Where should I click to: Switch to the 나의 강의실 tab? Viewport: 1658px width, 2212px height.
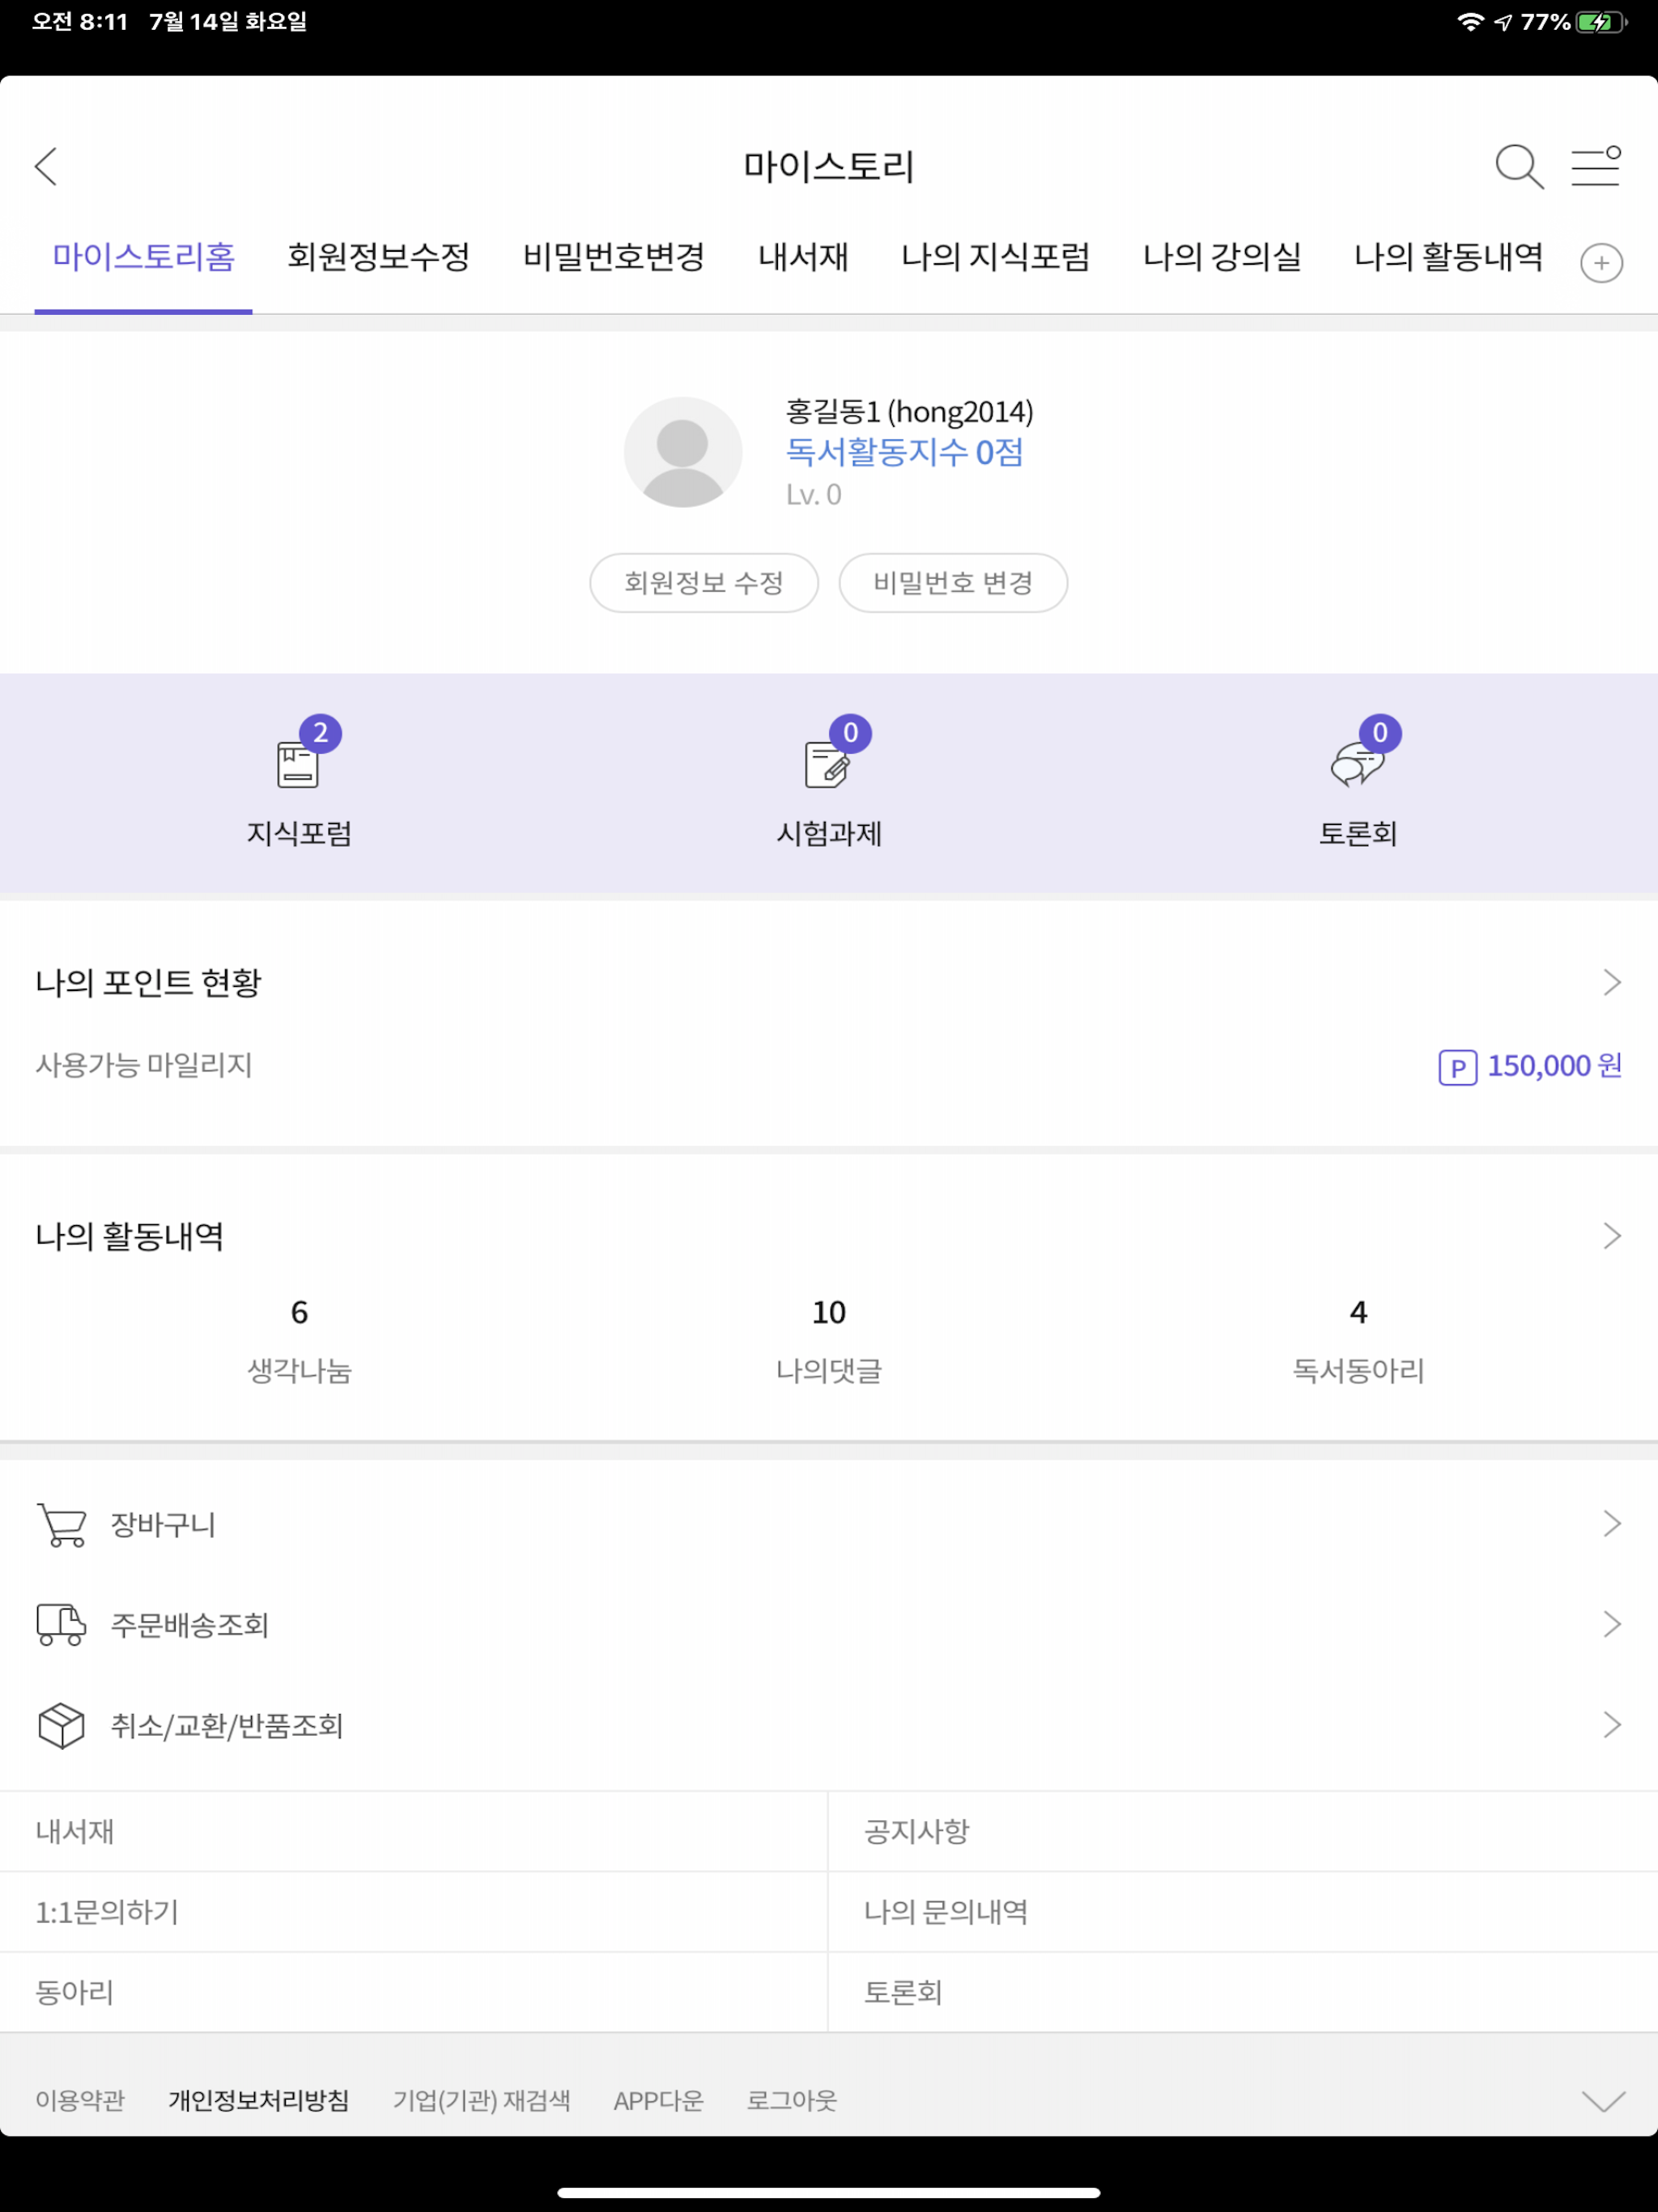[x=1222, y=258]
